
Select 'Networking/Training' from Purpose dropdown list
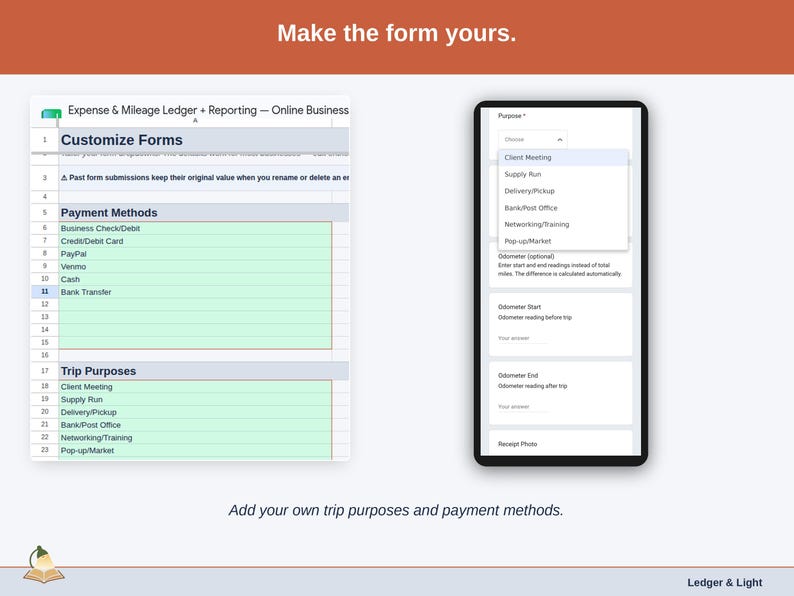pos(563,224)
